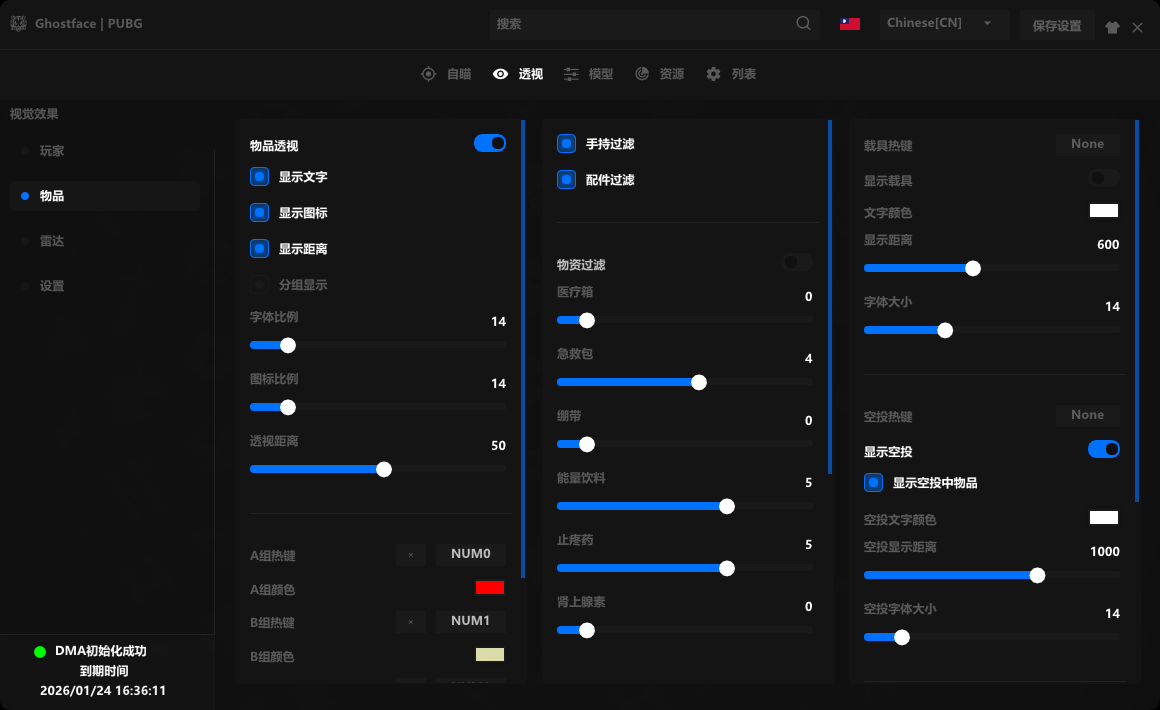Select 雷达 in the left sidebar

pos(52,241)
